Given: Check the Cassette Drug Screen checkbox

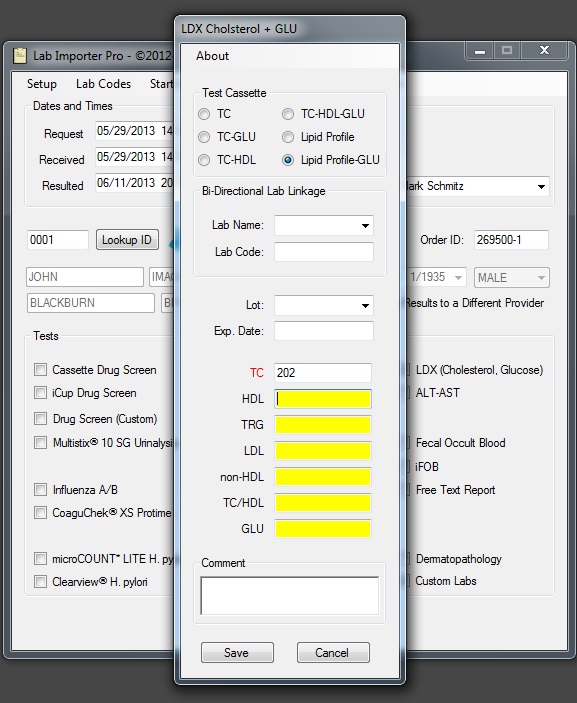Looking at the screenshot, I should point(40,370).
